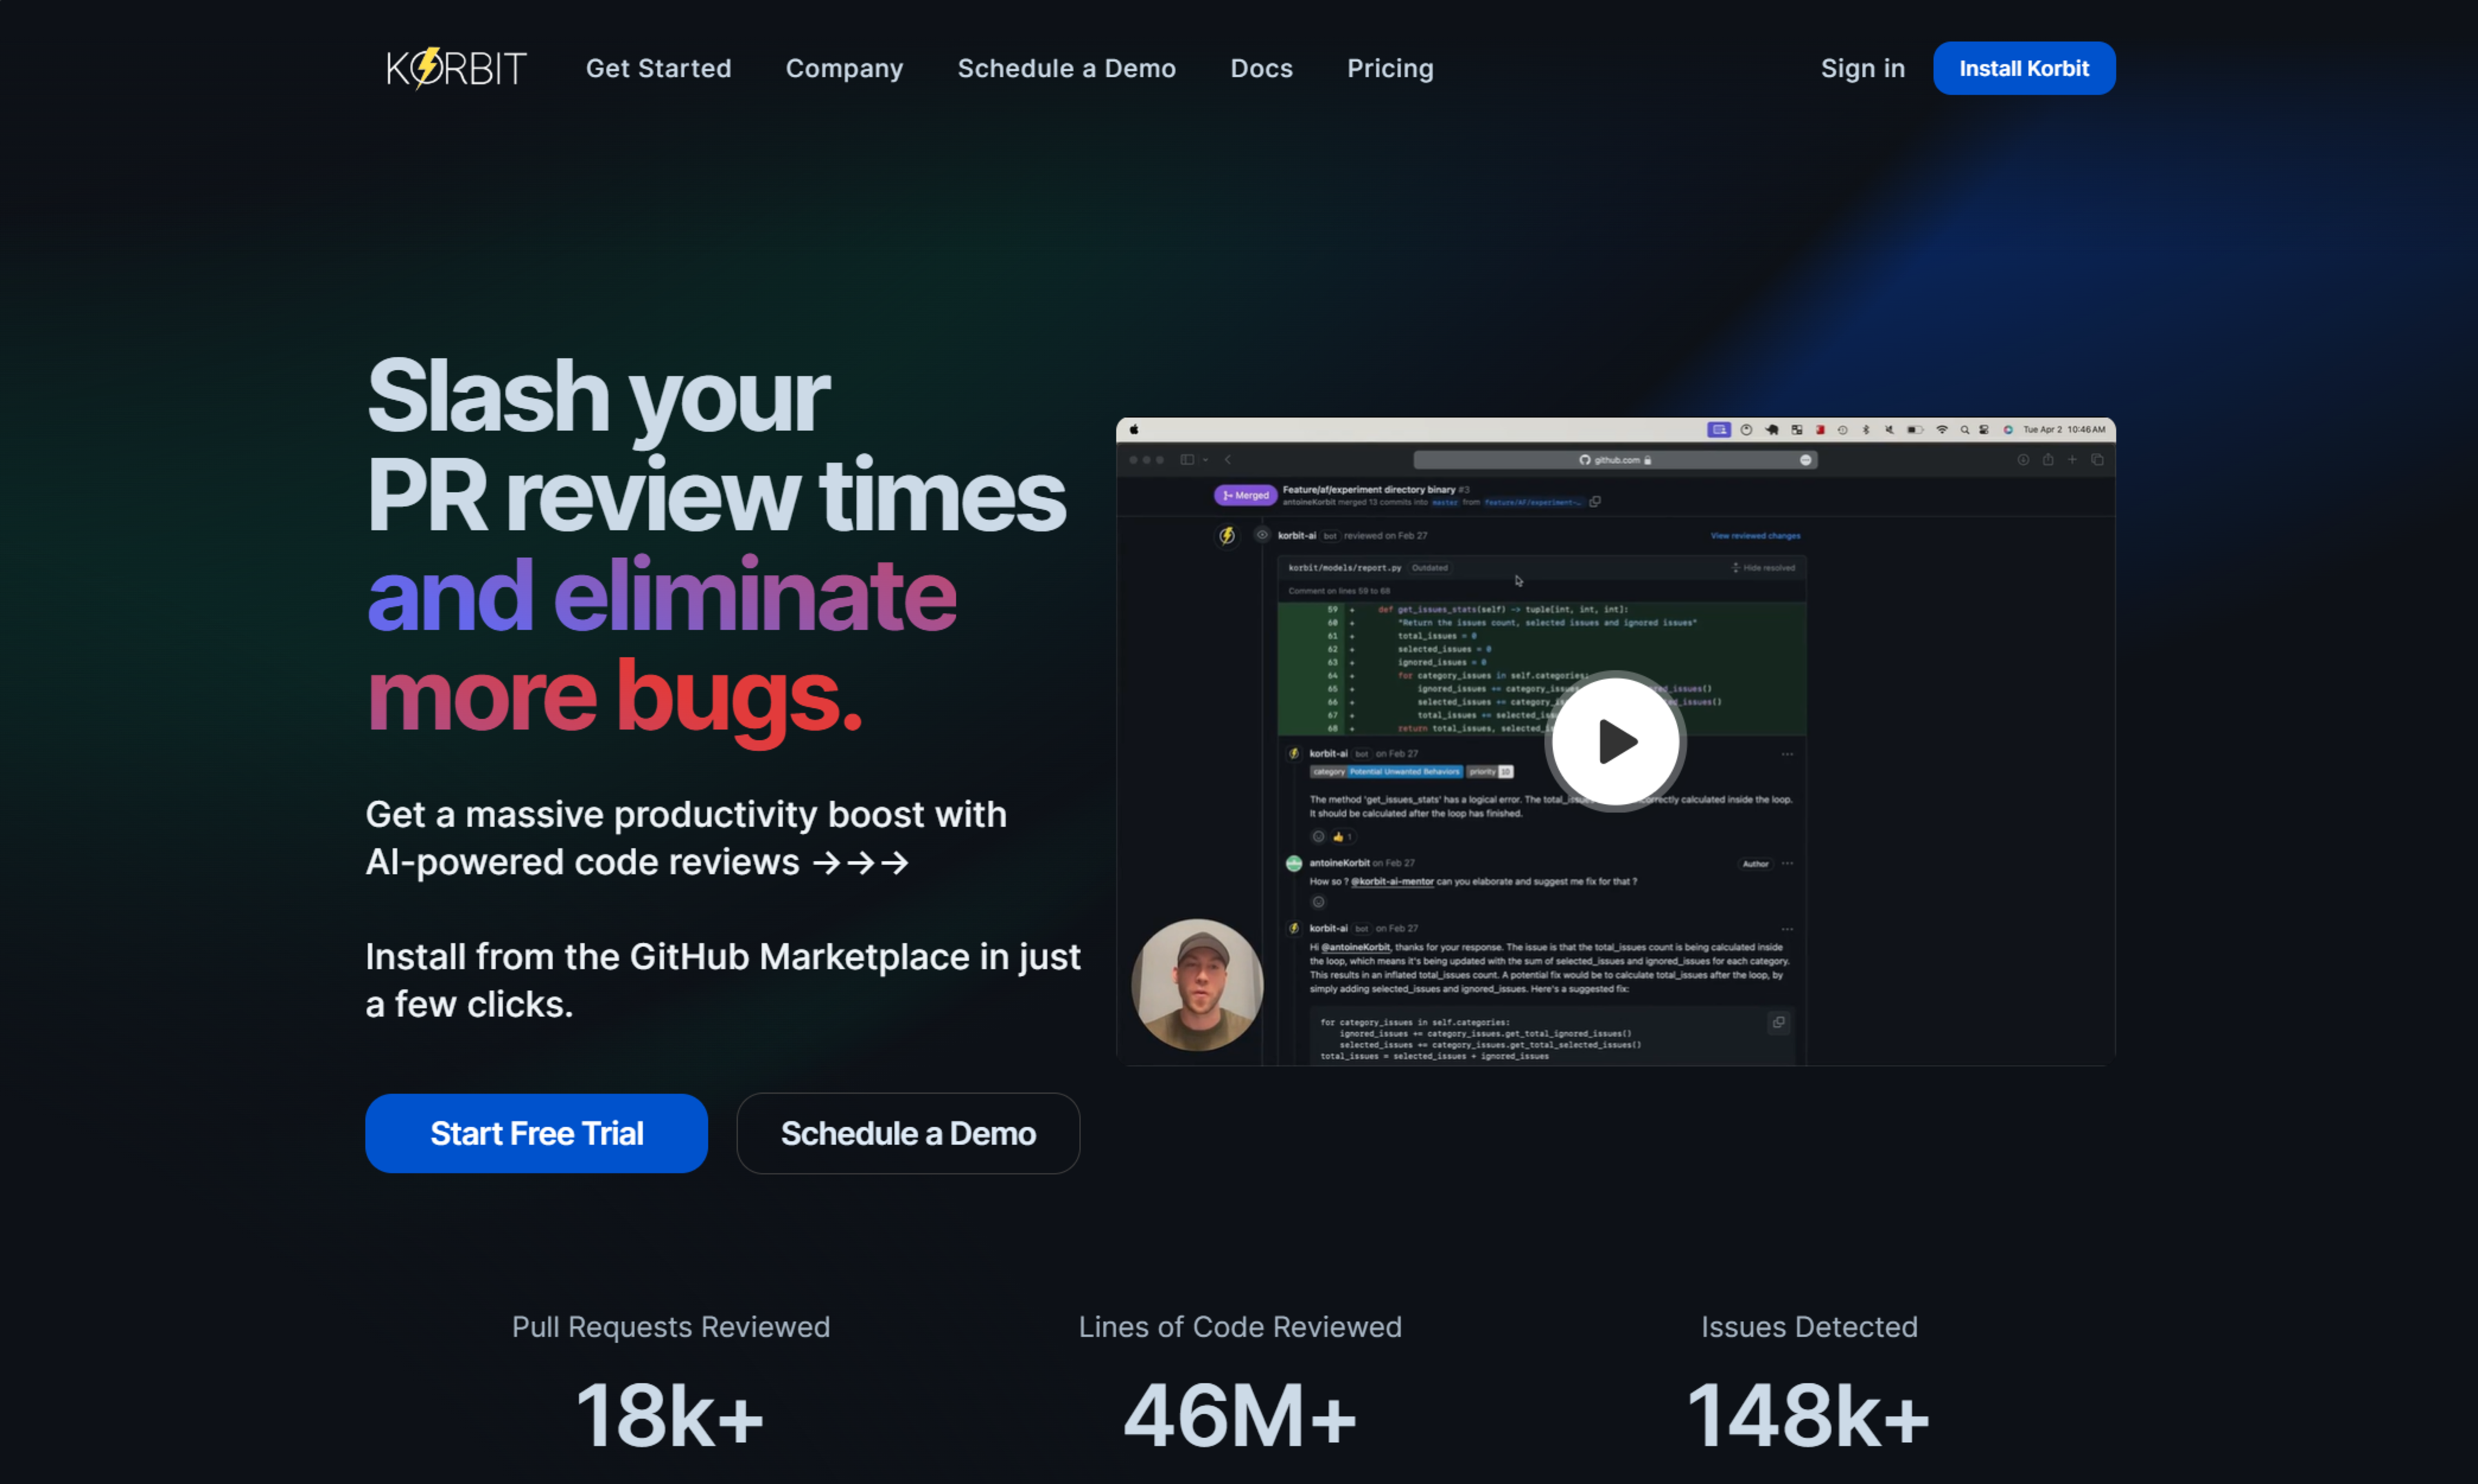Click the Start Free Trial button

coord(536,1133)
